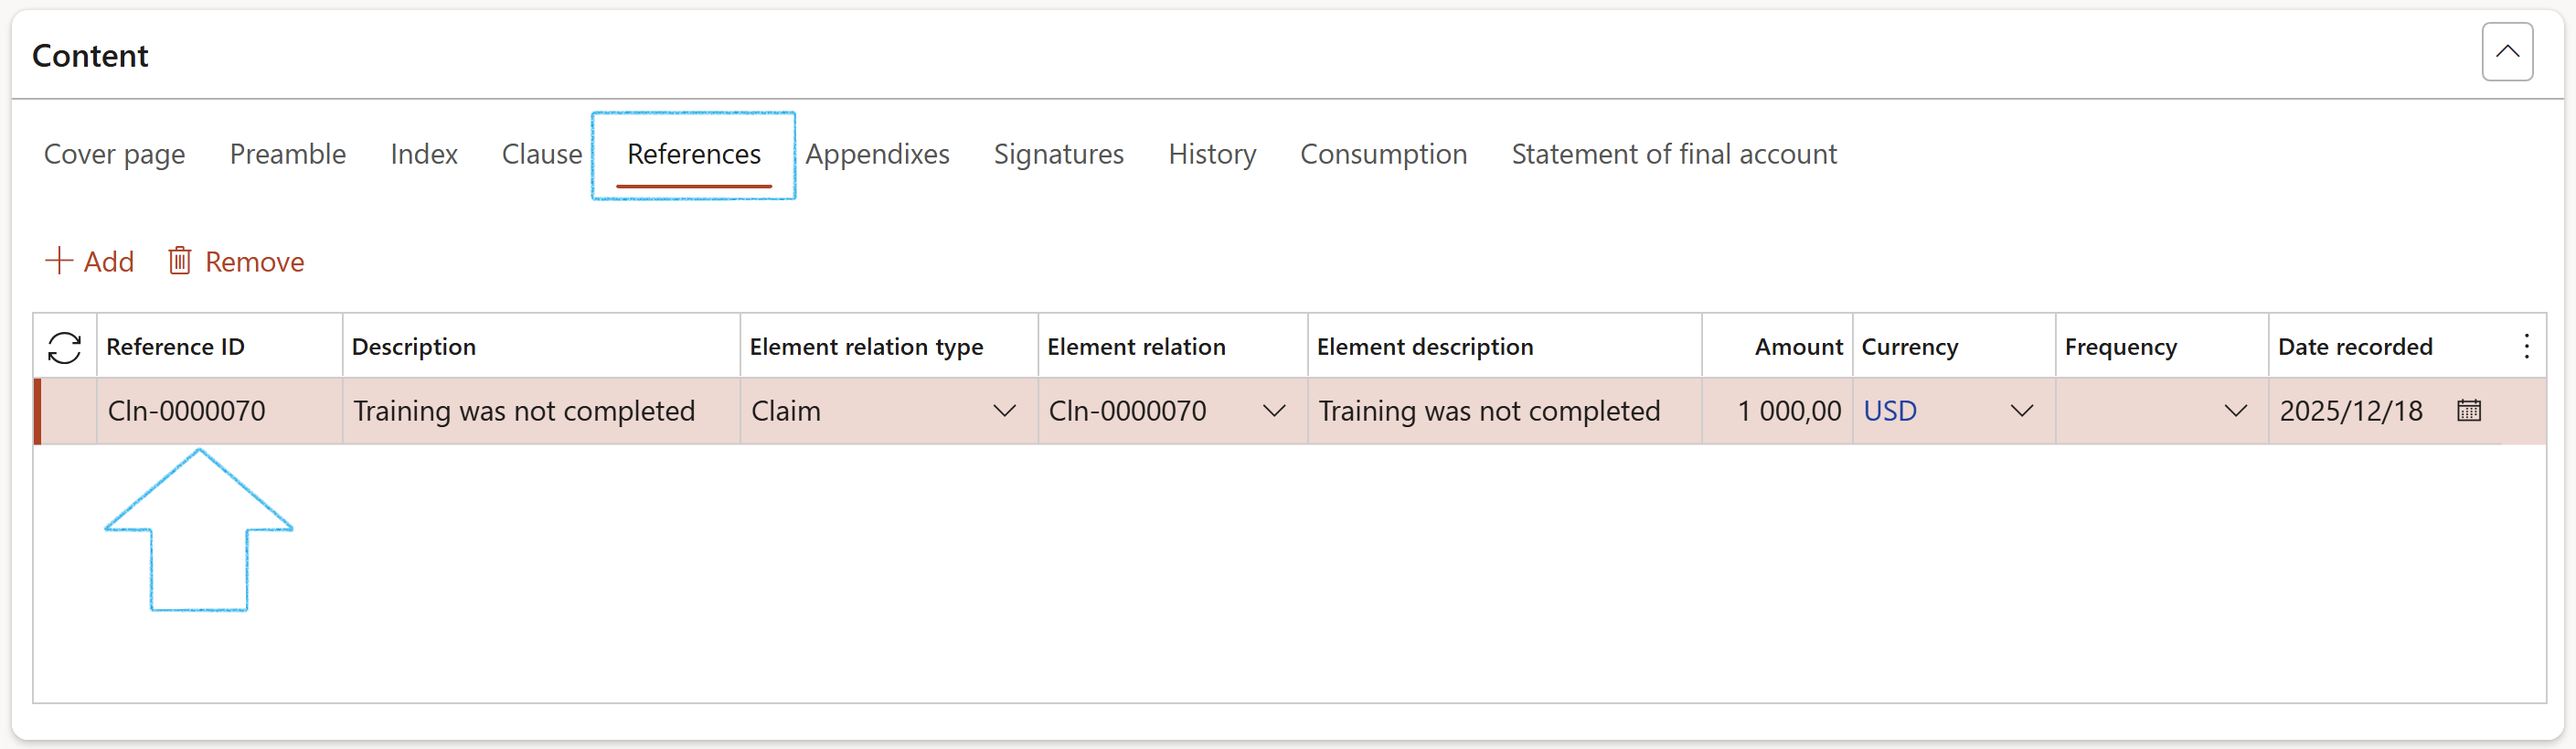
Task: Collapse the Content section
Action: [x=2506, y=52]
